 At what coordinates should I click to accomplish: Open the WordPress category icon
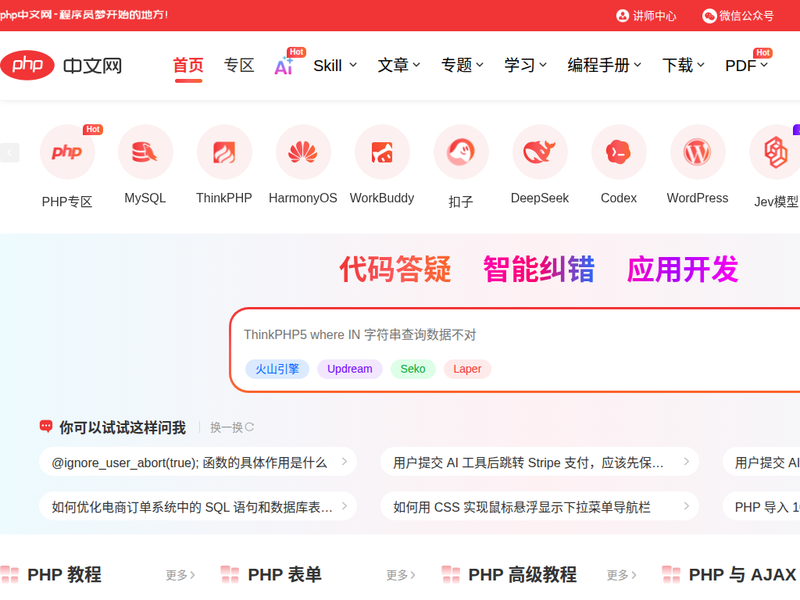pyautogui.click(x=697, y=152)
